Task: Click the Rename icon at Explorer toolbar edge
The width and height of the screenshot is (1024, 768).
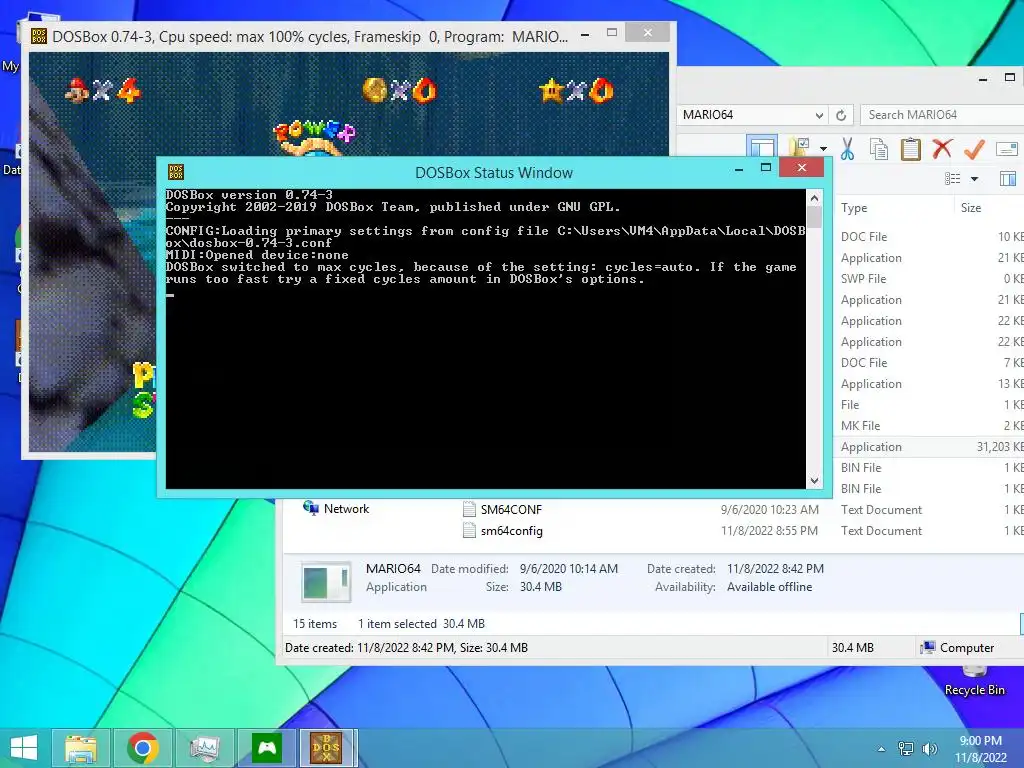Action: click(x=1006, y=149)
